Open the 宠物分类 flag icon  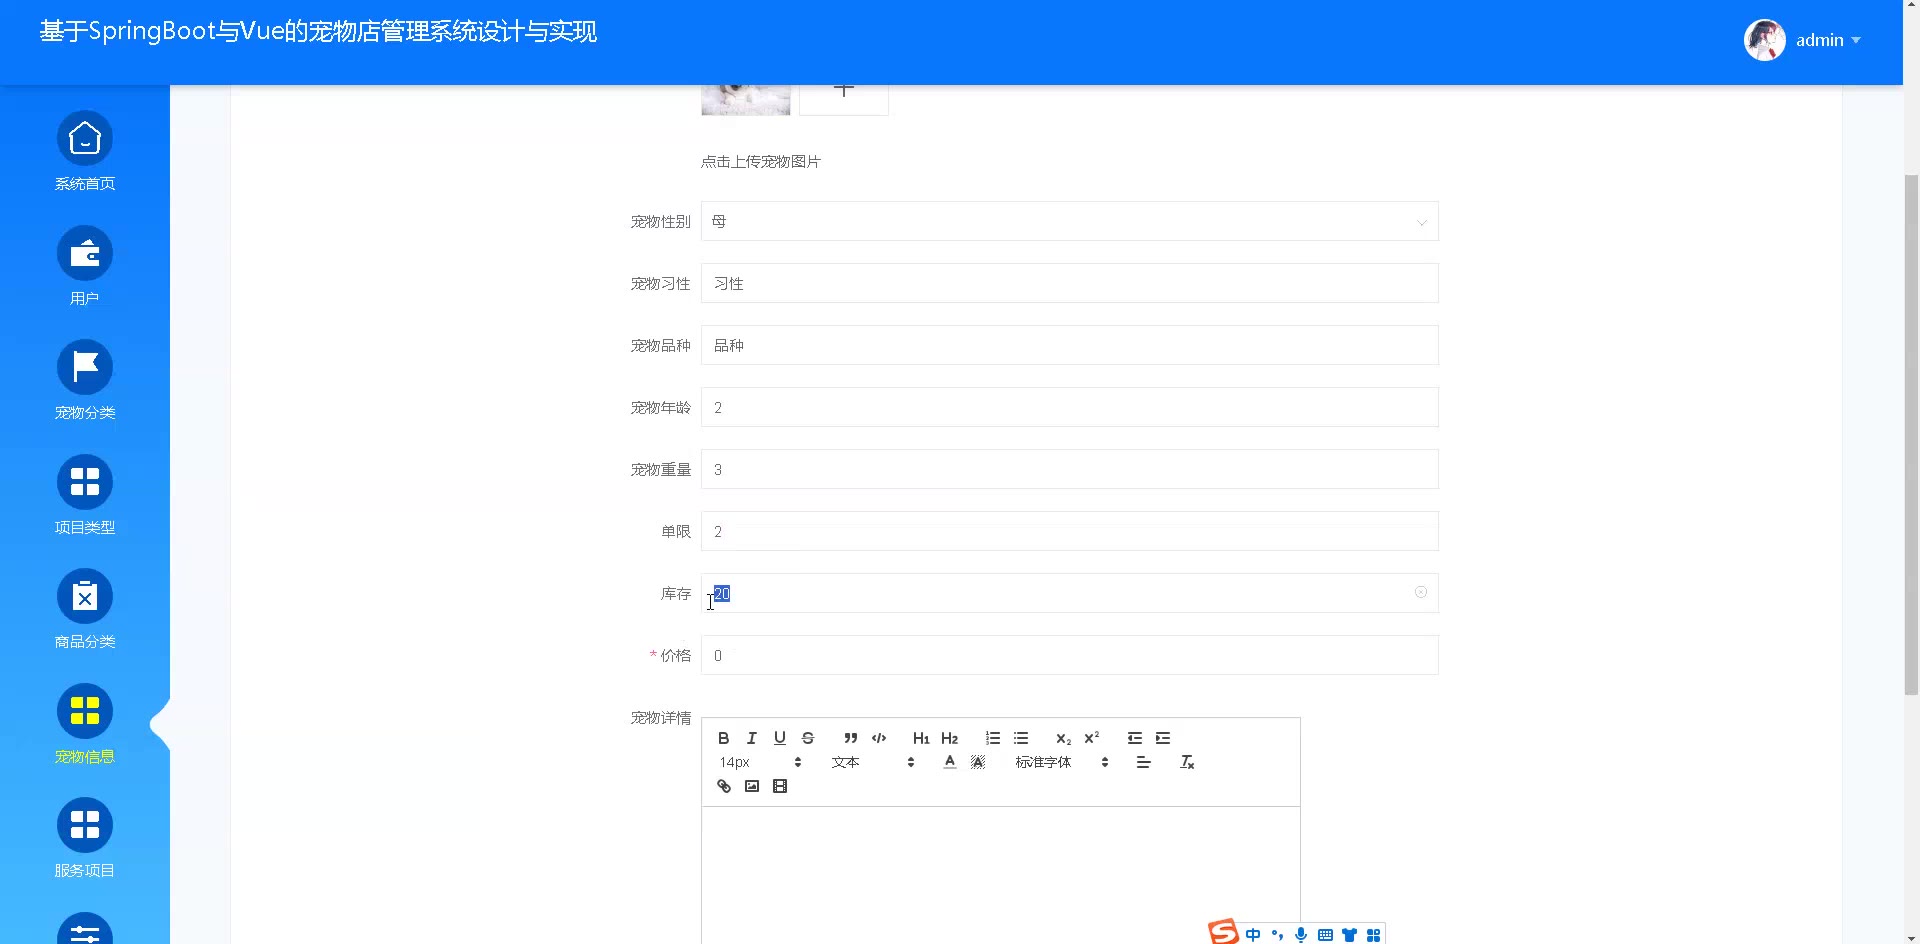pyautogui.click(x=85, y=367)
